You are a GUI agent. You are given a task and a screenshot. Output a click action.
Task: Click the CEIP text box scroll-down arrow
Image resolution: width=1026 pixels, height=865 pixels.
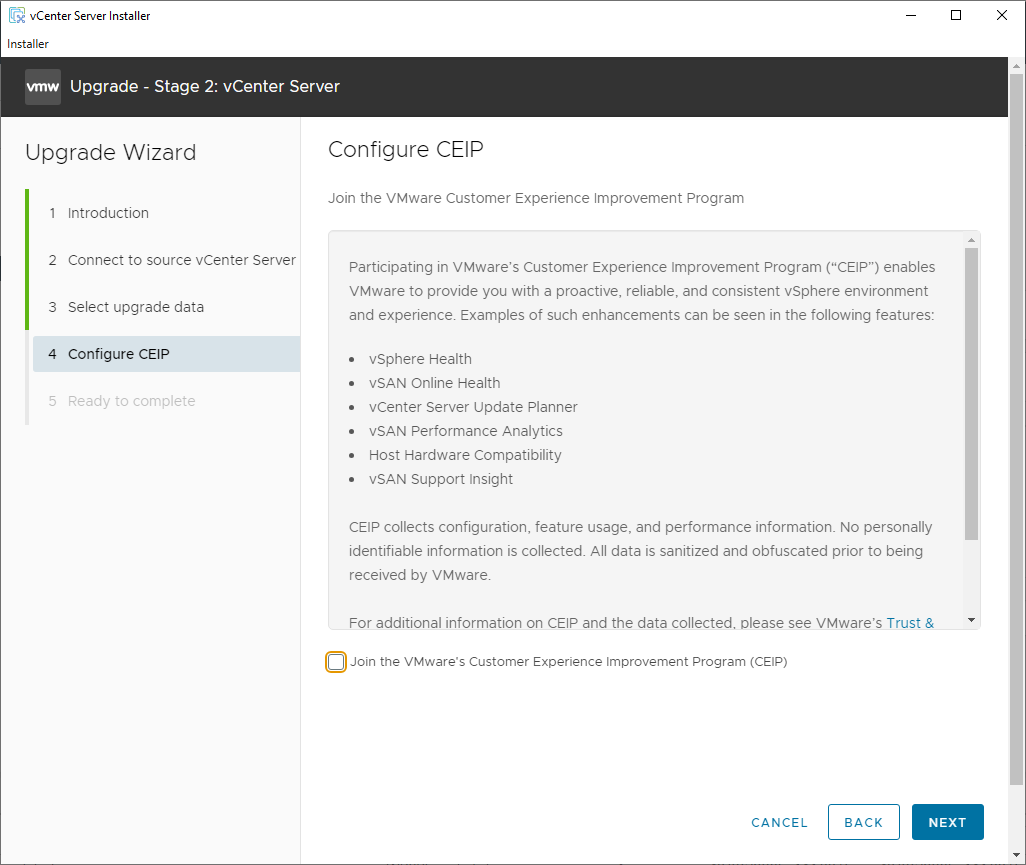click(x=971, y=620)
